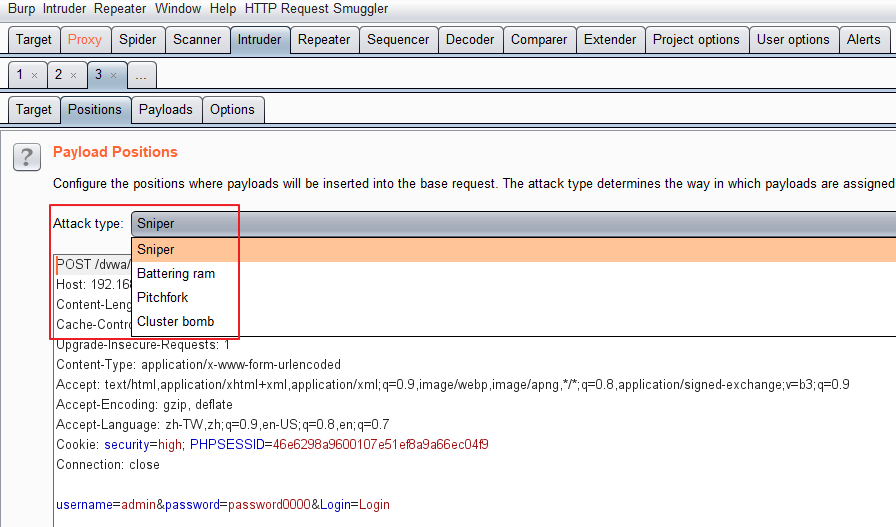
Task: Switch to the Repeater main tab
Action: [x=324, y=39]
